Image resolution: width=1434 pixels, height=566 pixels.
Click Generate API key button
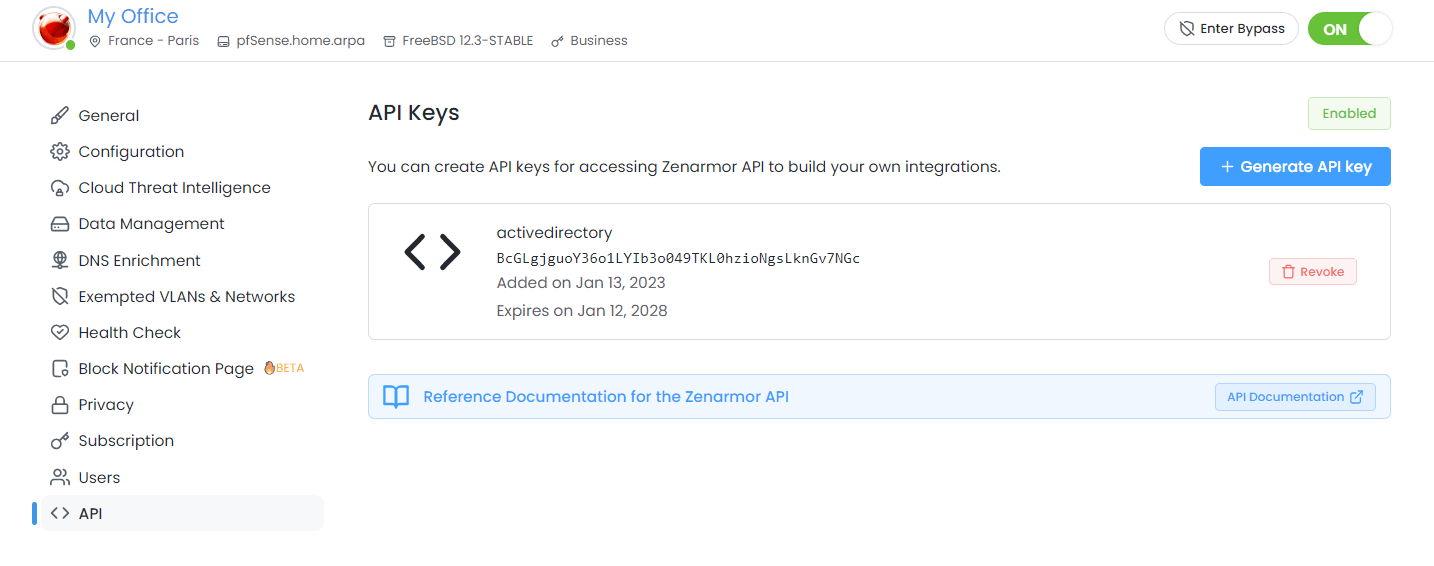click(x=1295, y=167)
